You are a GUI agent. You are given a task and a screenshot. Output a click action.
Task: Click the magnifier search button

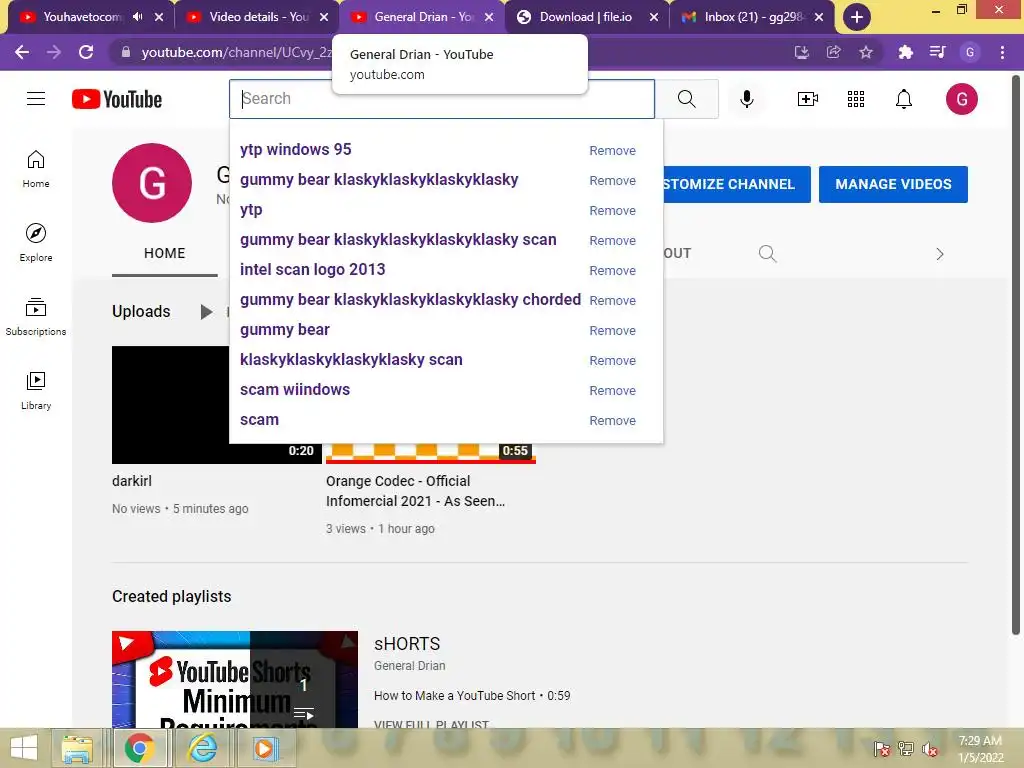click(686, 99)
